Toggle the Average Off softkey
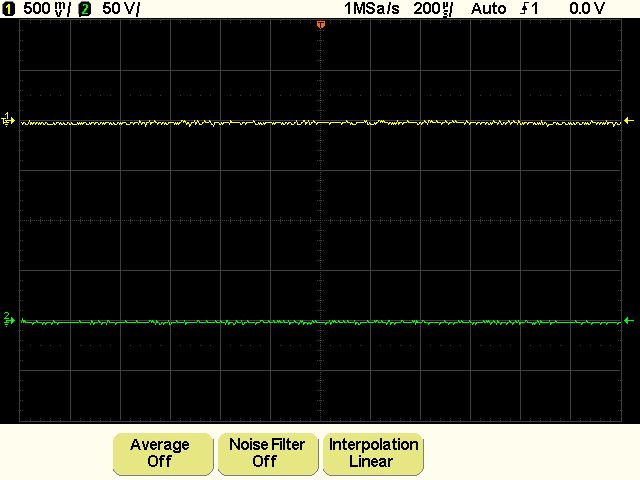The image size is (640, 480). pyautogui.click(x=163, y=453)
